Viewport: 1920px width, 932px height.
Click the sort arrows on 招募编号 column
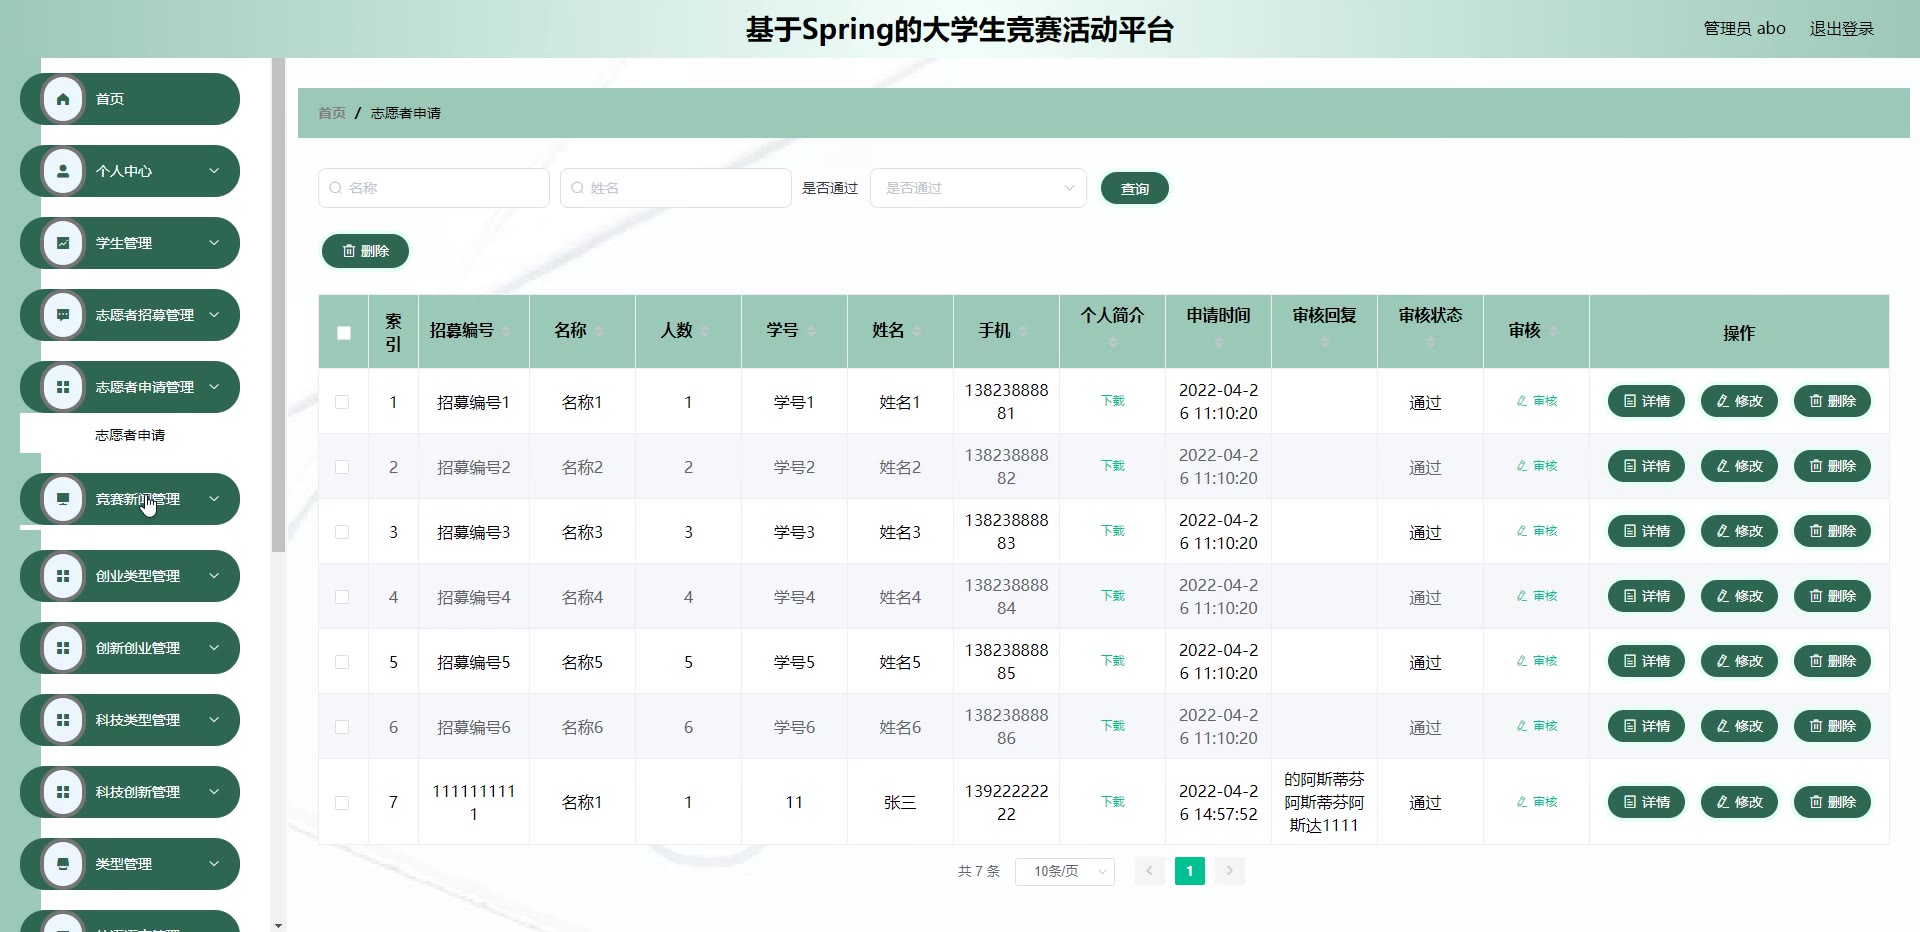505,331
